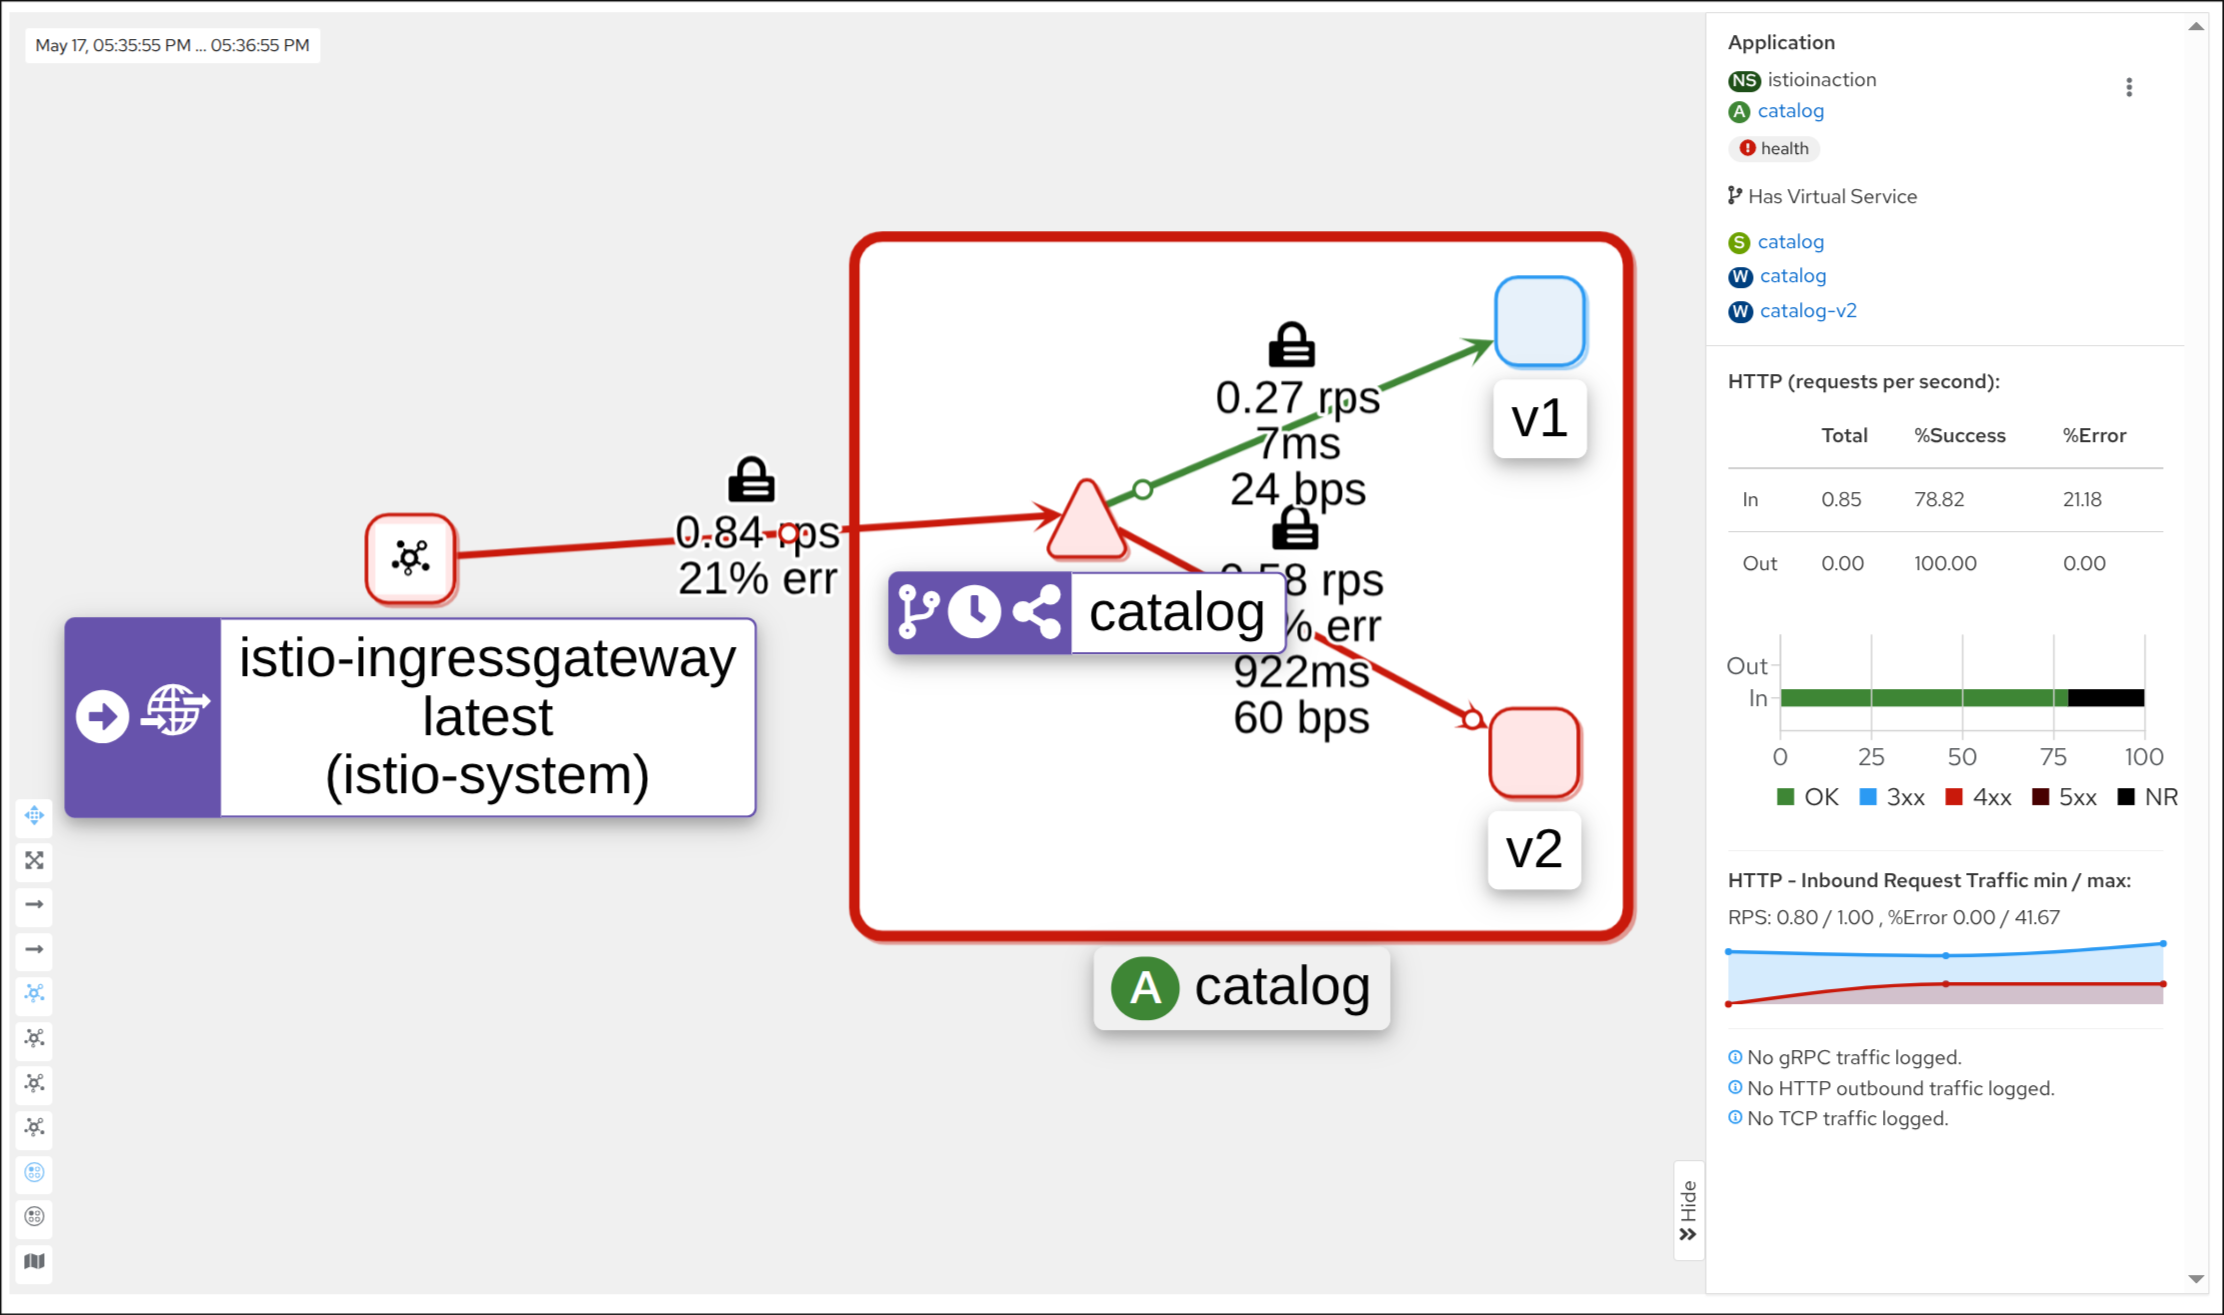This screenshot has height=1315, width=2224.
Task: Click the NS namespace badge icon
Action: pos(1744,80)
